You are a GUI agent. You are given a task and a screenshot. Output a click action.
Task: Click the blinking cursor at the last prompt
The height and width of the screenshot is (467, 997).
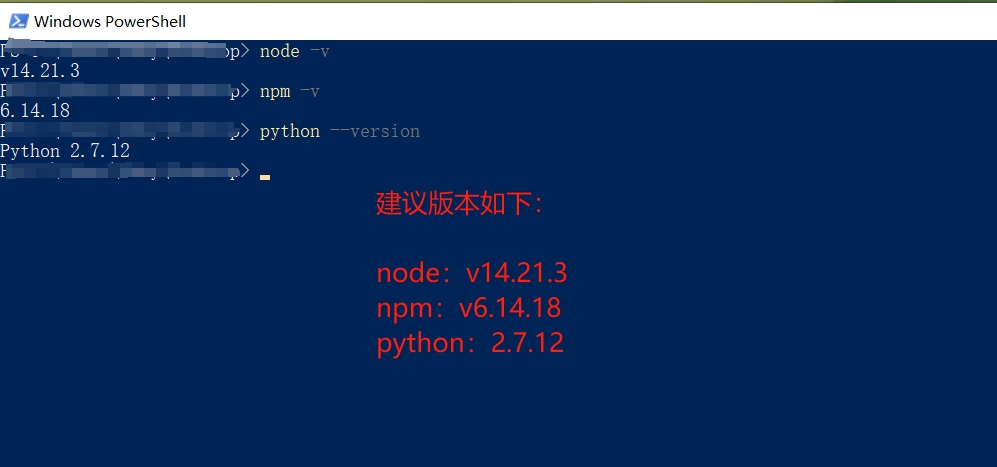(265, 176)
